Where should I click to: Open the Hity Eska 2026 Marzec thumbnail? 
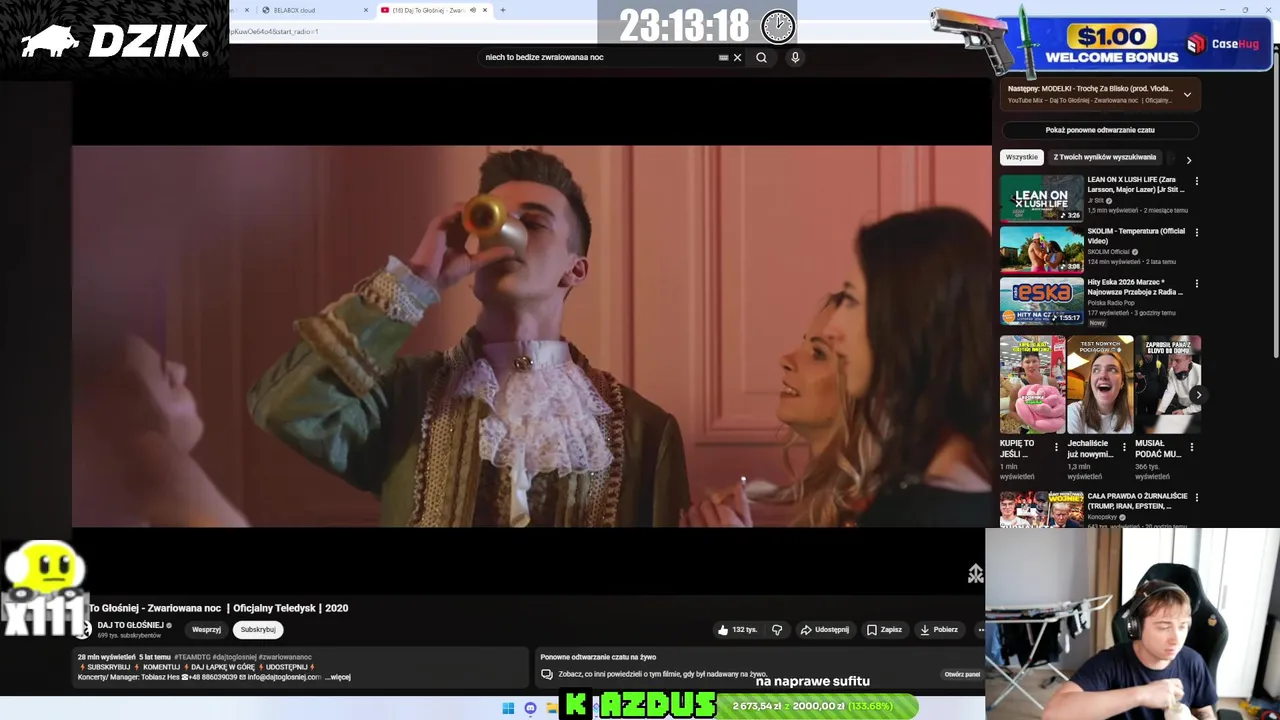[1041, 301]
